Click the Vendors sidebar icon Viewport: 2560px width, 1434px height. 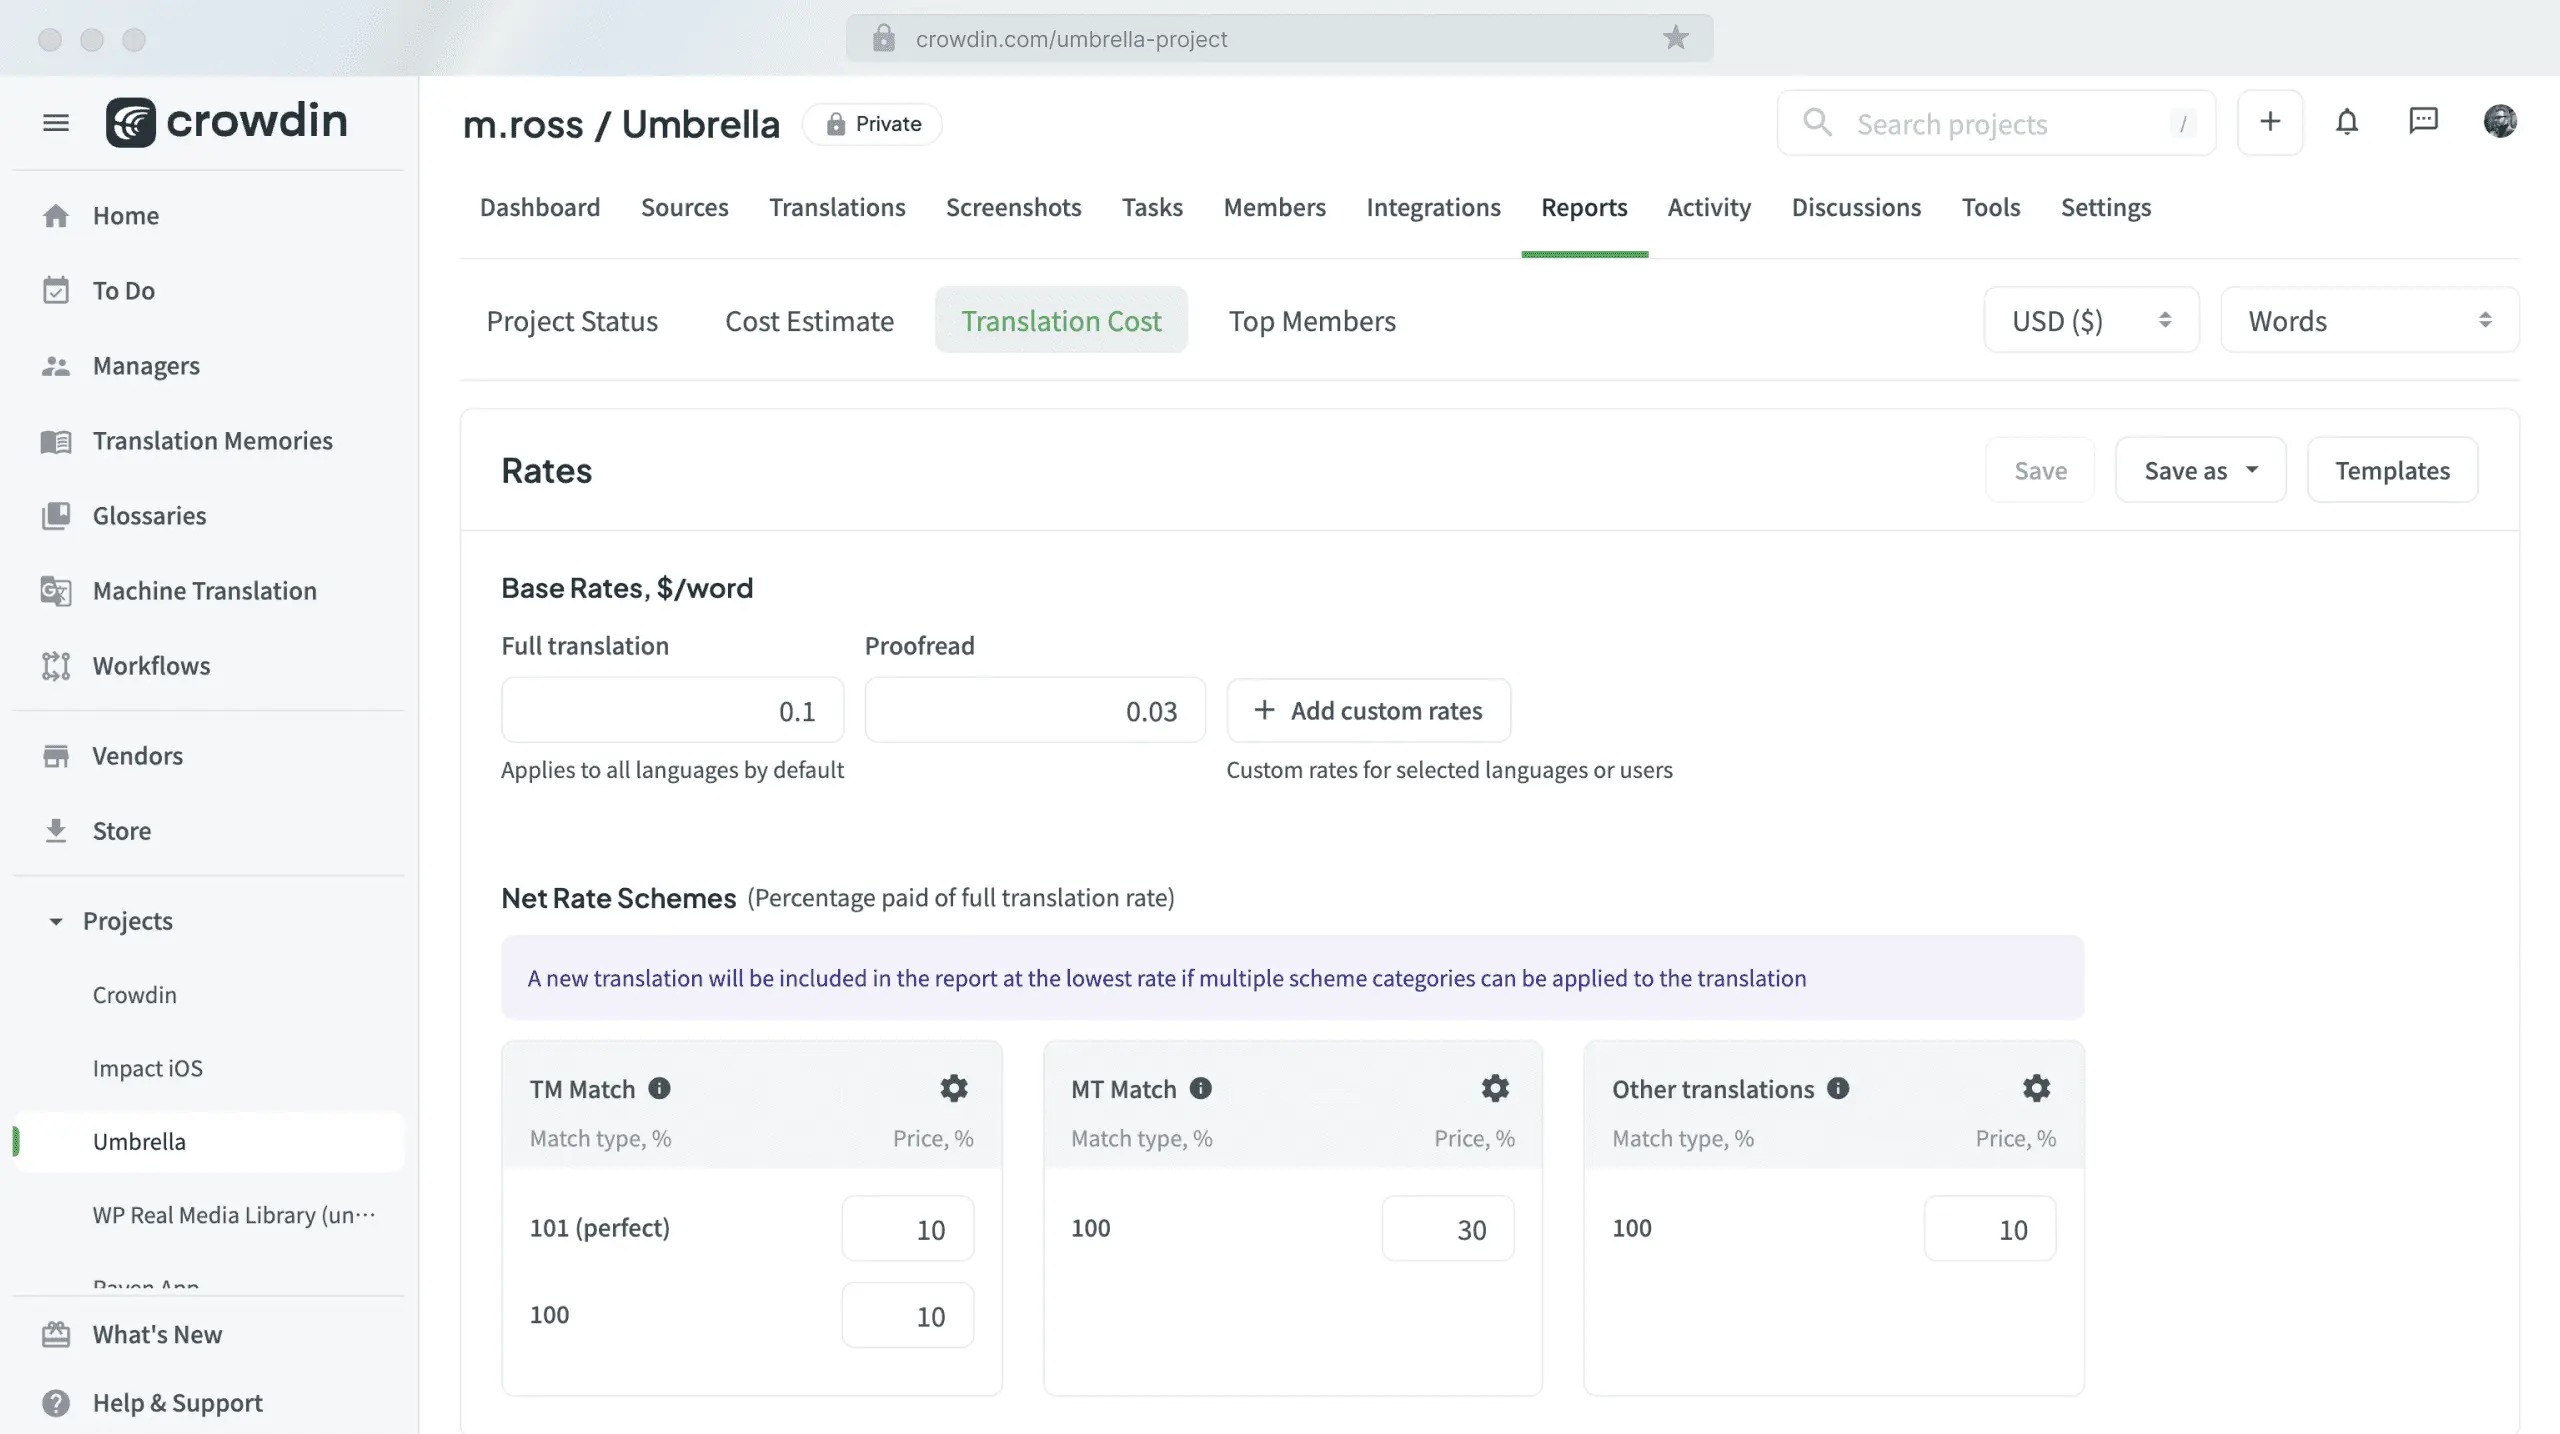[x=55, y=757]
